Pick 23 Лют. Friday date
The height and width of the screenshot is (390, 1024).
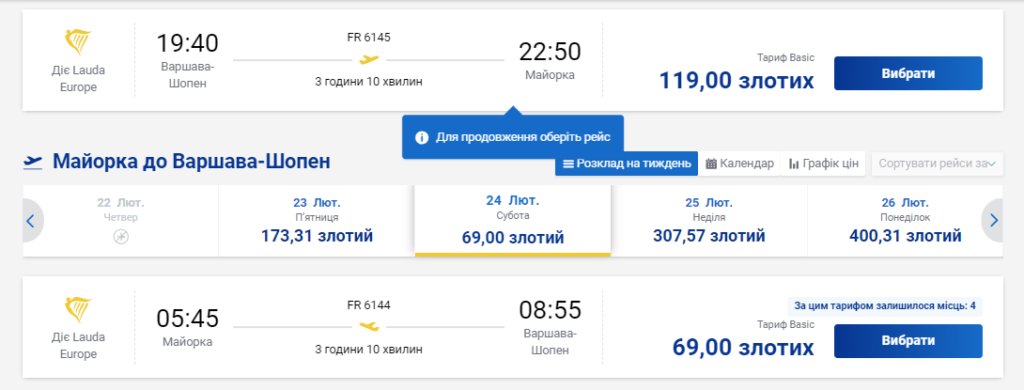[317, 221]
